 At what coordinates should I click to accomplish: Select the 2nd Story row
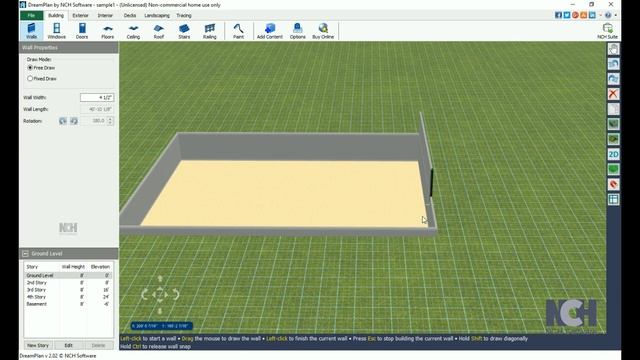click(x=68, y=282)
